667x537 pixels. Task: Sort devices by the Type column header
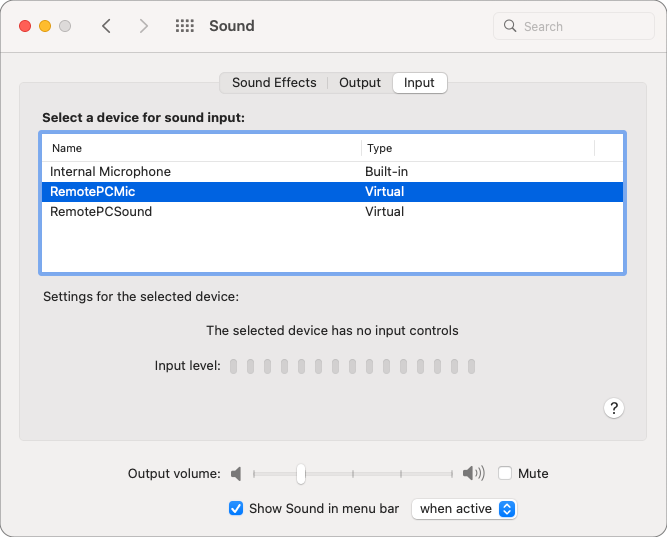click(478, 148)
